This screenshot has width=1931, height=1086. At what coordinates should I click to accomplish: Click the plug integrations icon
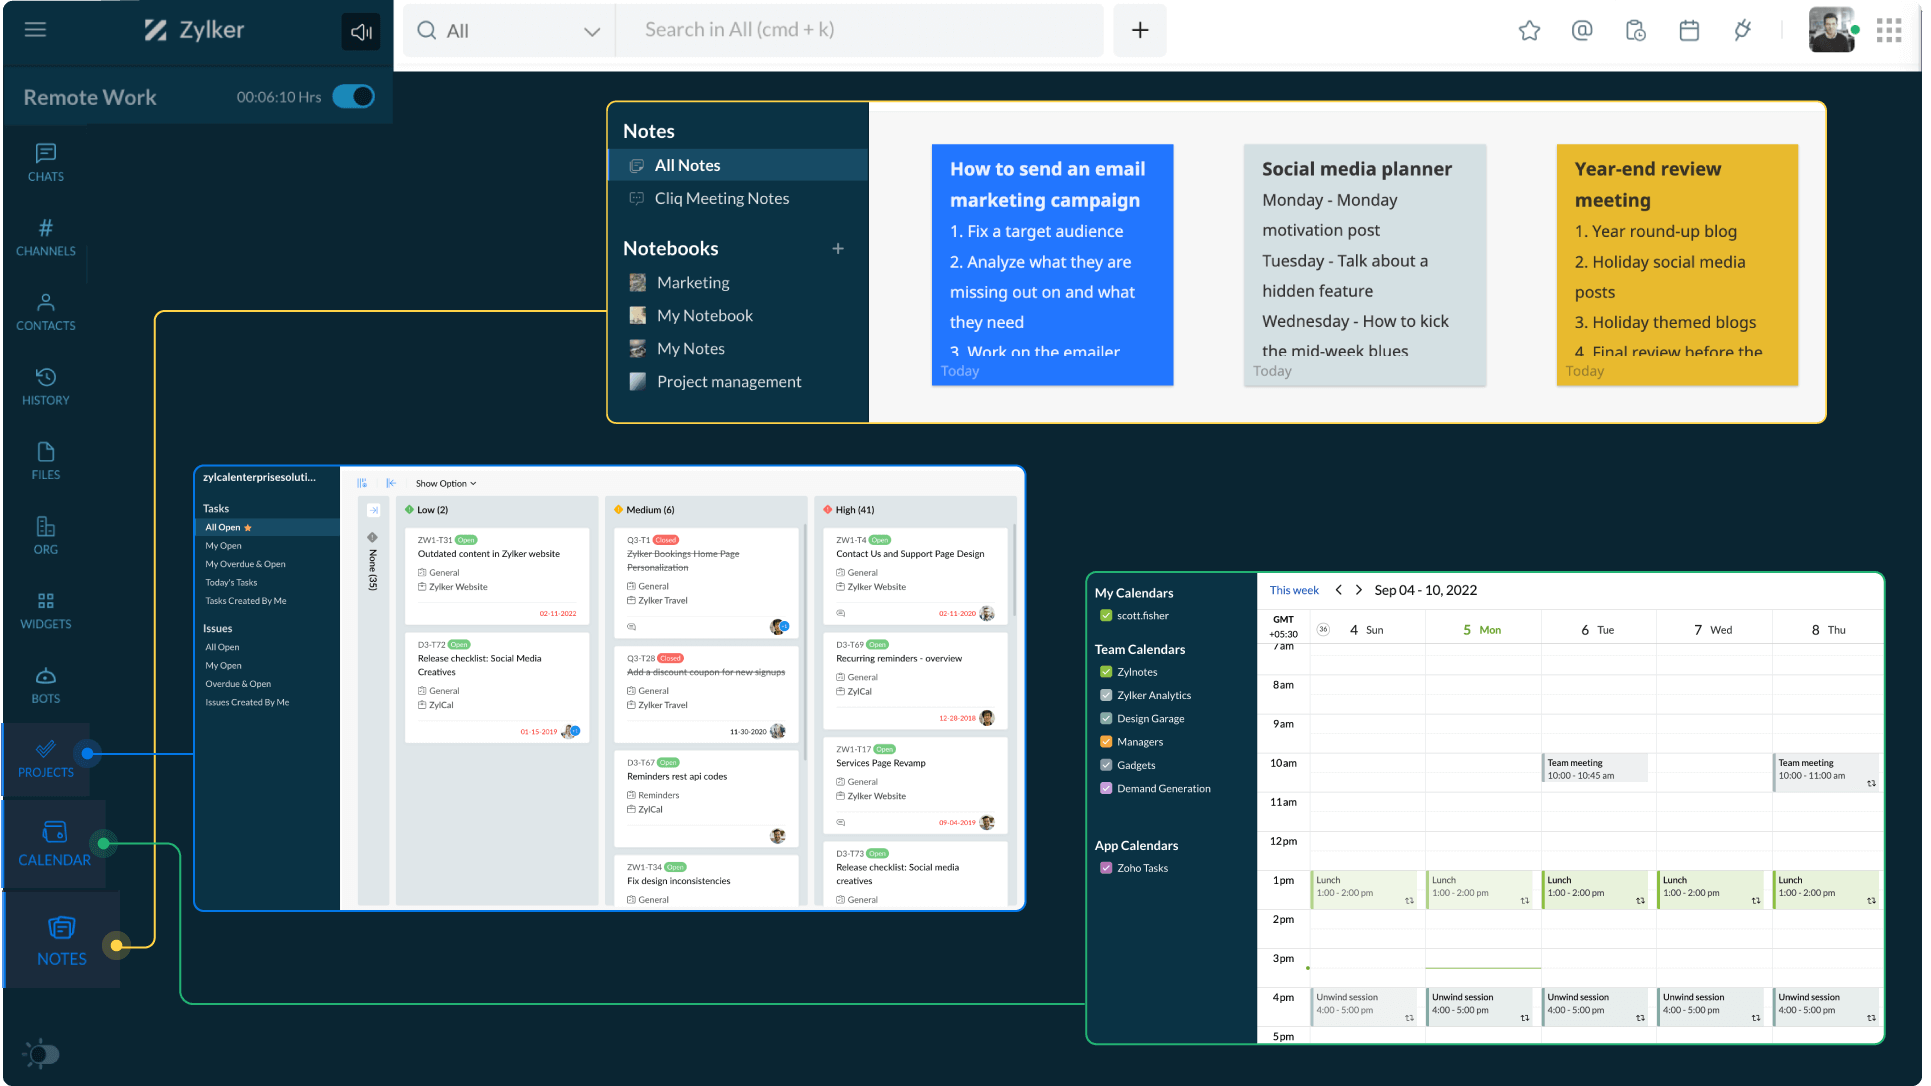[1743, 31]
